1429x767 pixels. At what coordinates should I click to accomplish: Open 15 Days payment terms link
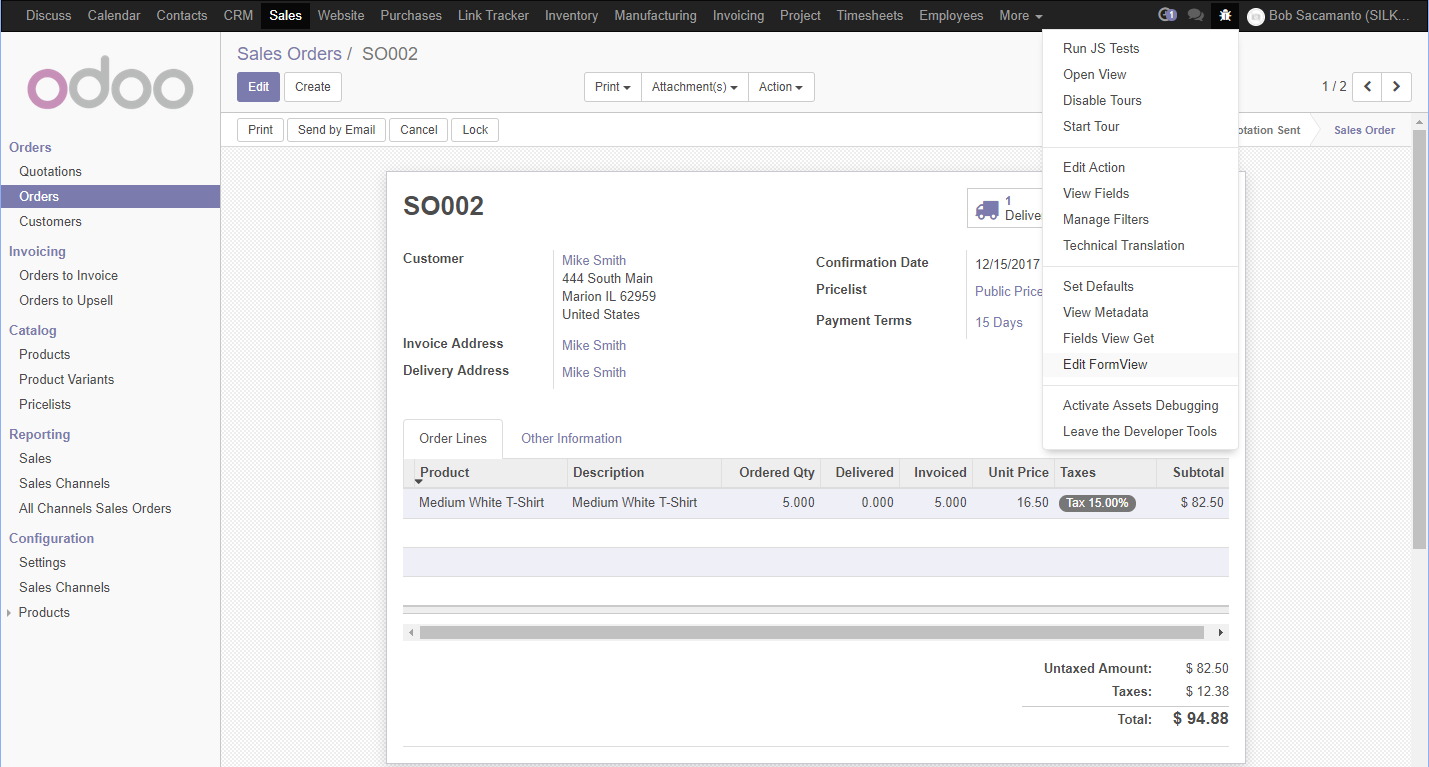point(999,322)
